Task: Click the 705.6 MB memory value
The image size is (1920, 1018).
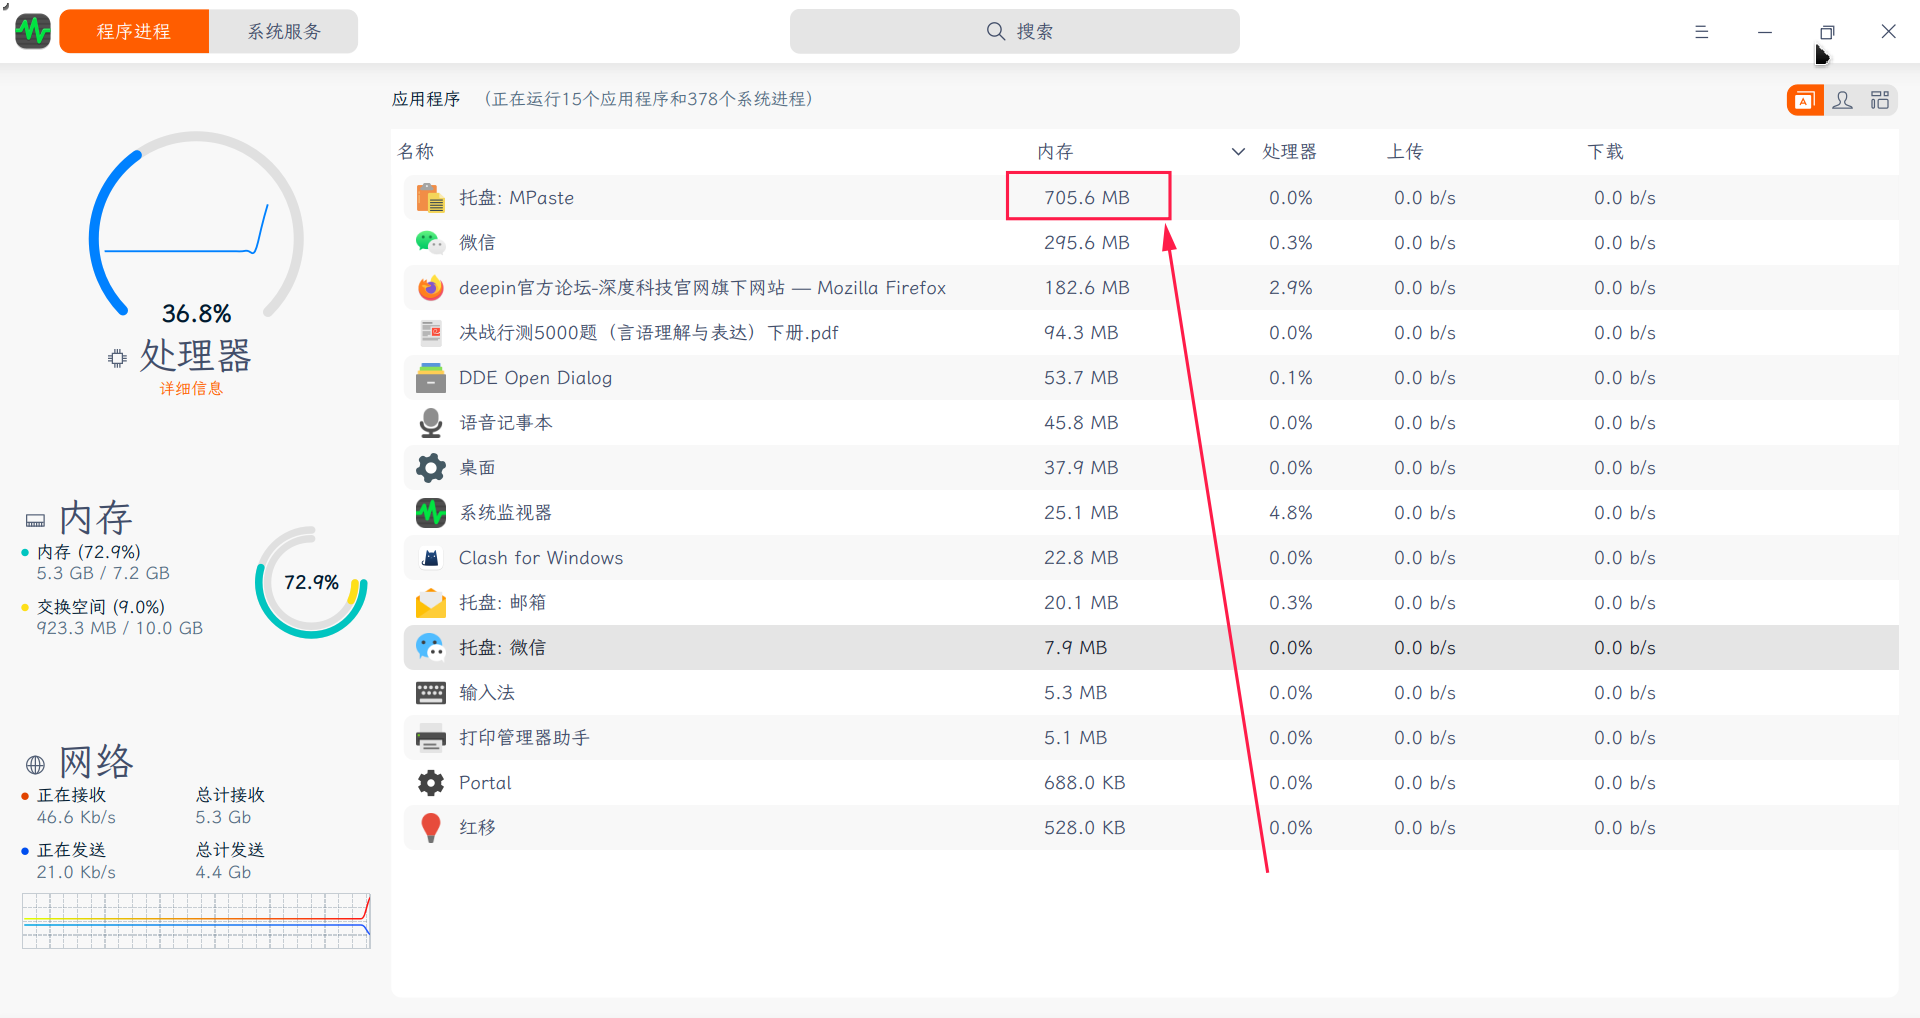Action: tap(1087, 198)
